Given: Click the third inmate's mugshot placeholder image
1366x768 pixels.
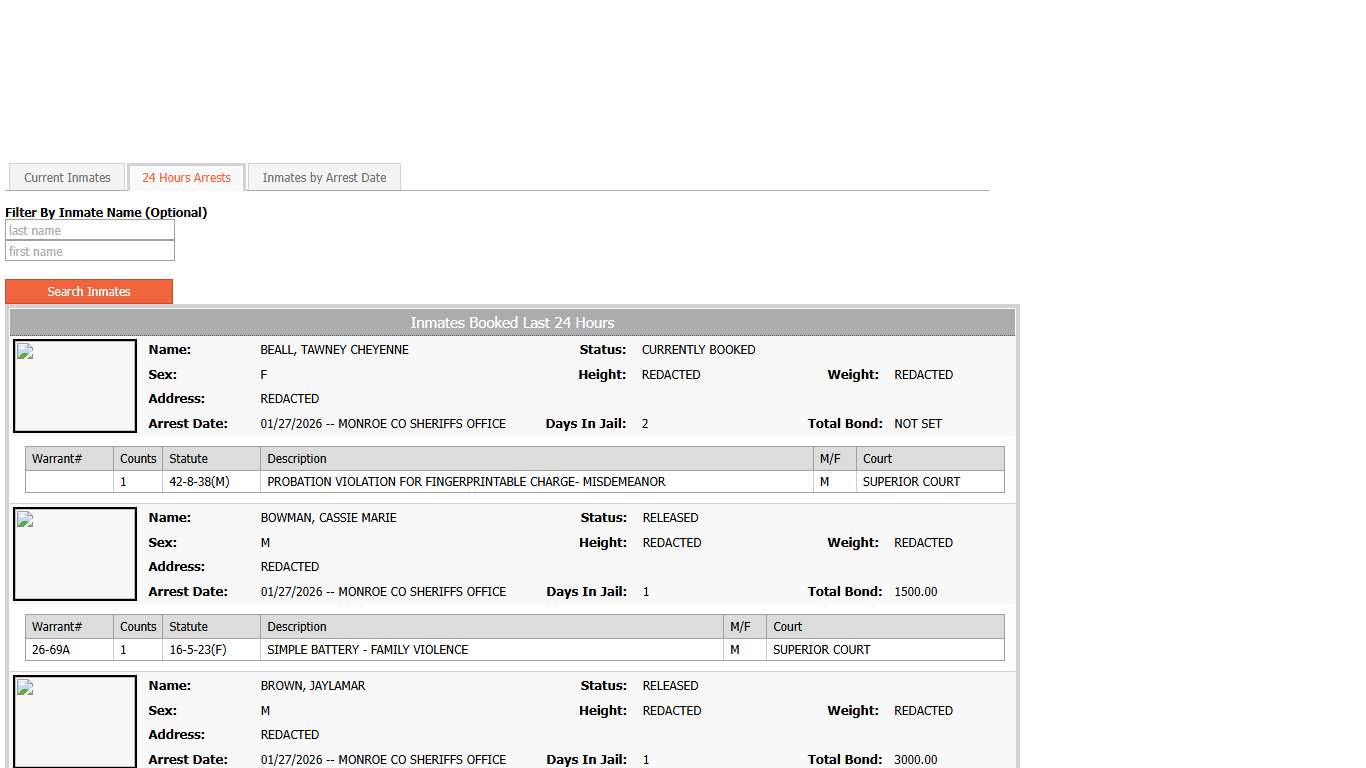Looking at the screenshot, I should tap(75, 721).
